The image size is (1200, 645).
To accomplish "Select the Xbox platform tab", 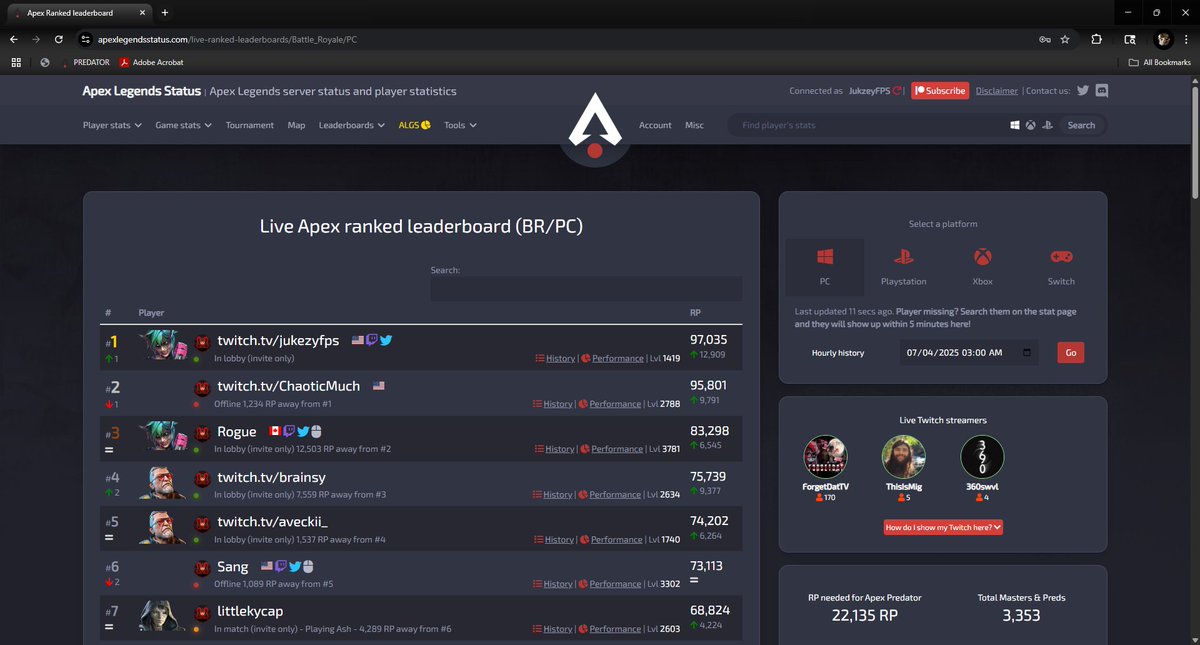I will 983,267.
